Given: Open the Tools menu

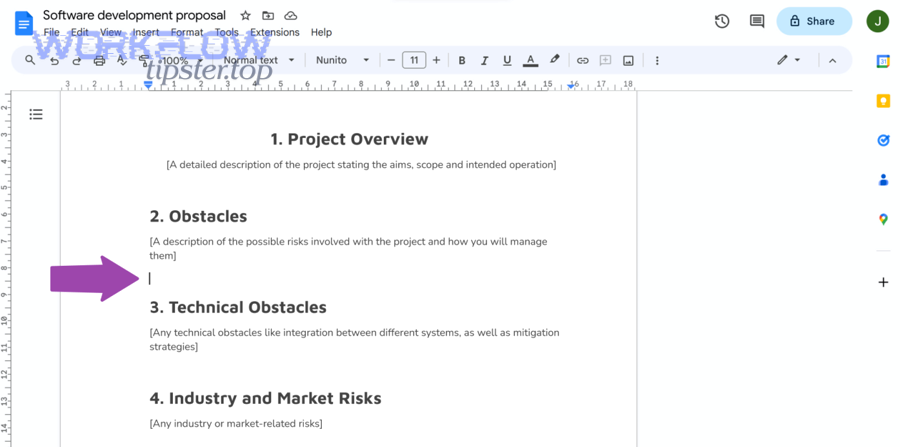Looking at the screenshot, I should tap(227, 33).
